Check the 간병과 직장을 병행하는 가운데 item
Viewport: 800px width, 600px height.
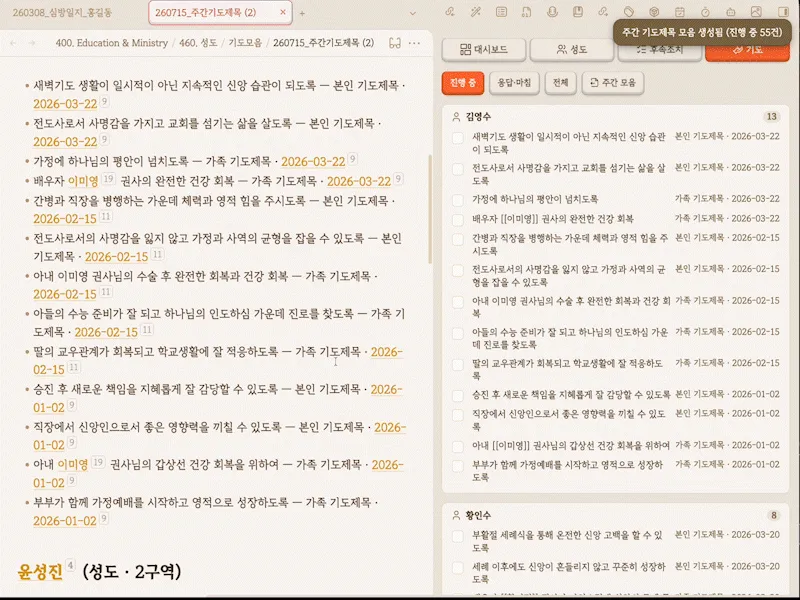pos(458,239)
